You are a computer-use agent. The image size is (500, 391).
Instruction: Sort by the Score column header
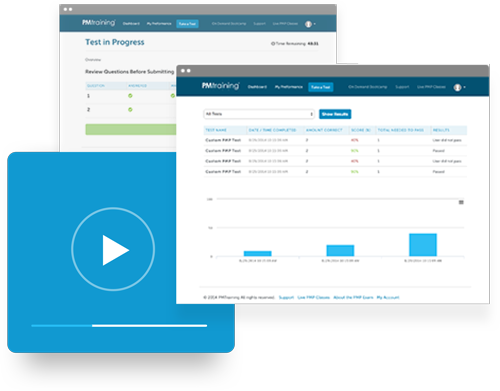click(x=361, y=130)
